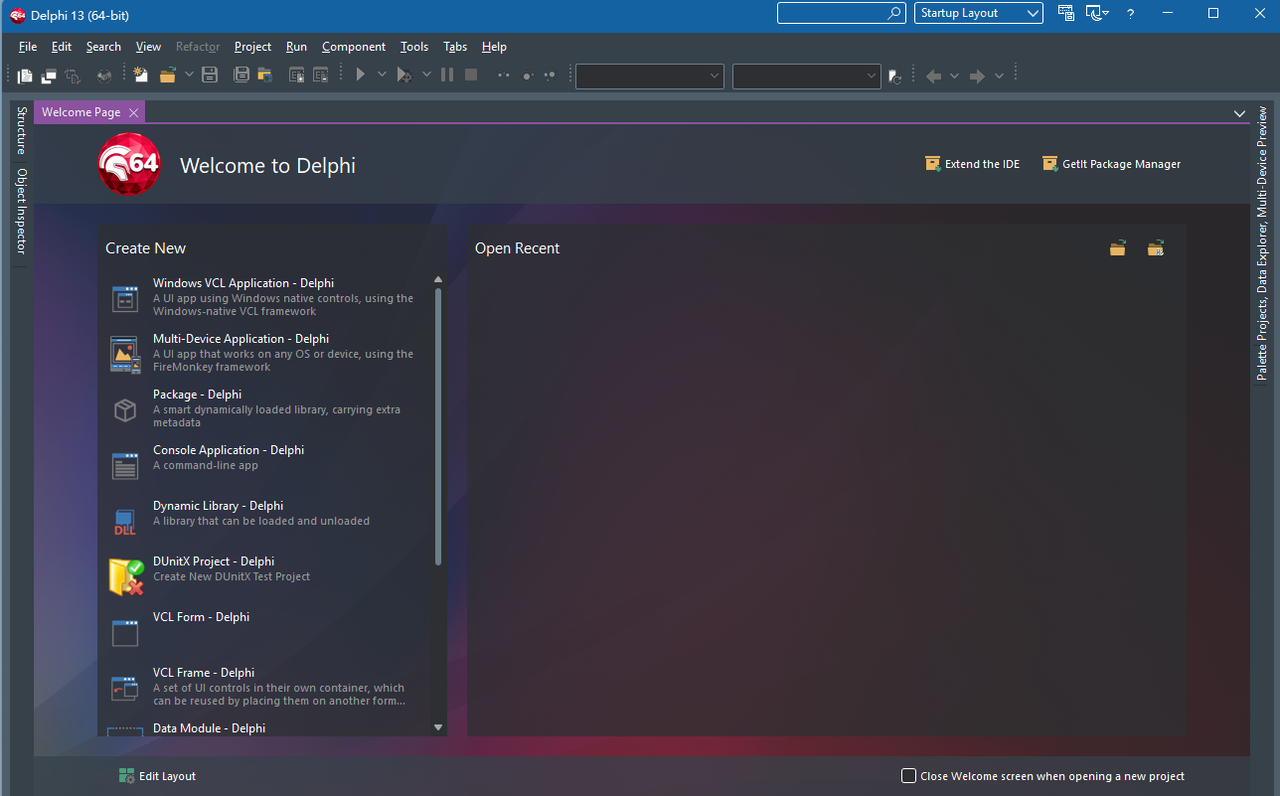Open the Search menu
Image resolution: width=1280 pixels, height=796 pixels.
pyautogui.click(x=103, y=47)
